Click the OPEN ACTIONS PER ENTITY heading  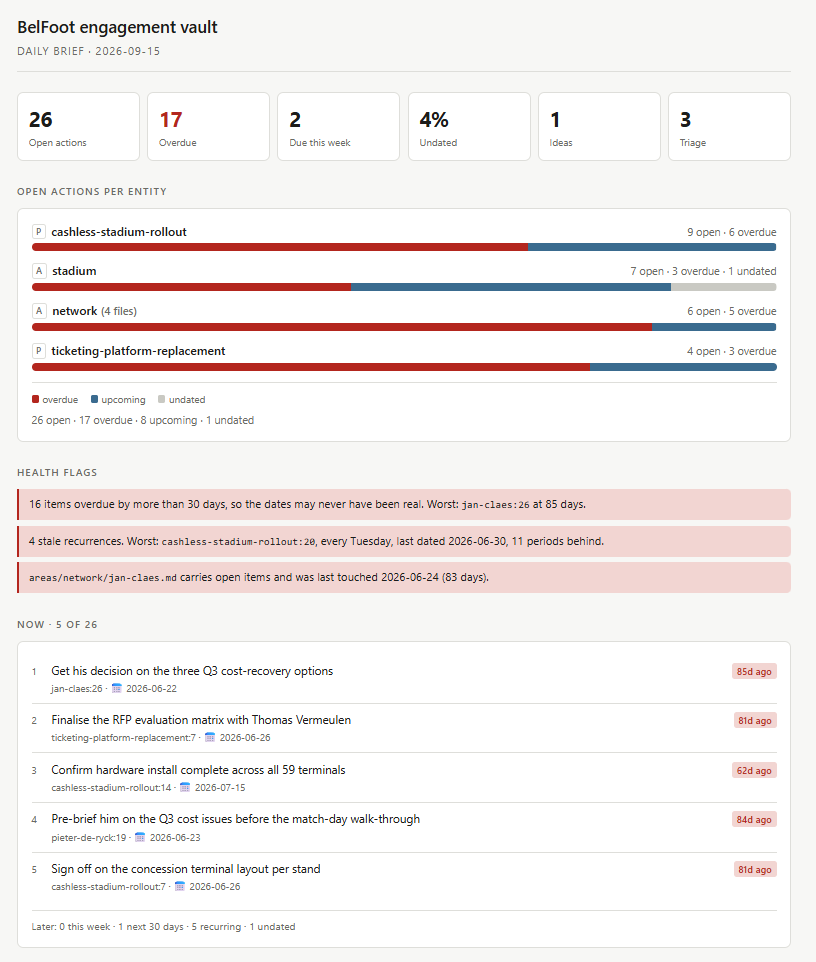(92, 191)
